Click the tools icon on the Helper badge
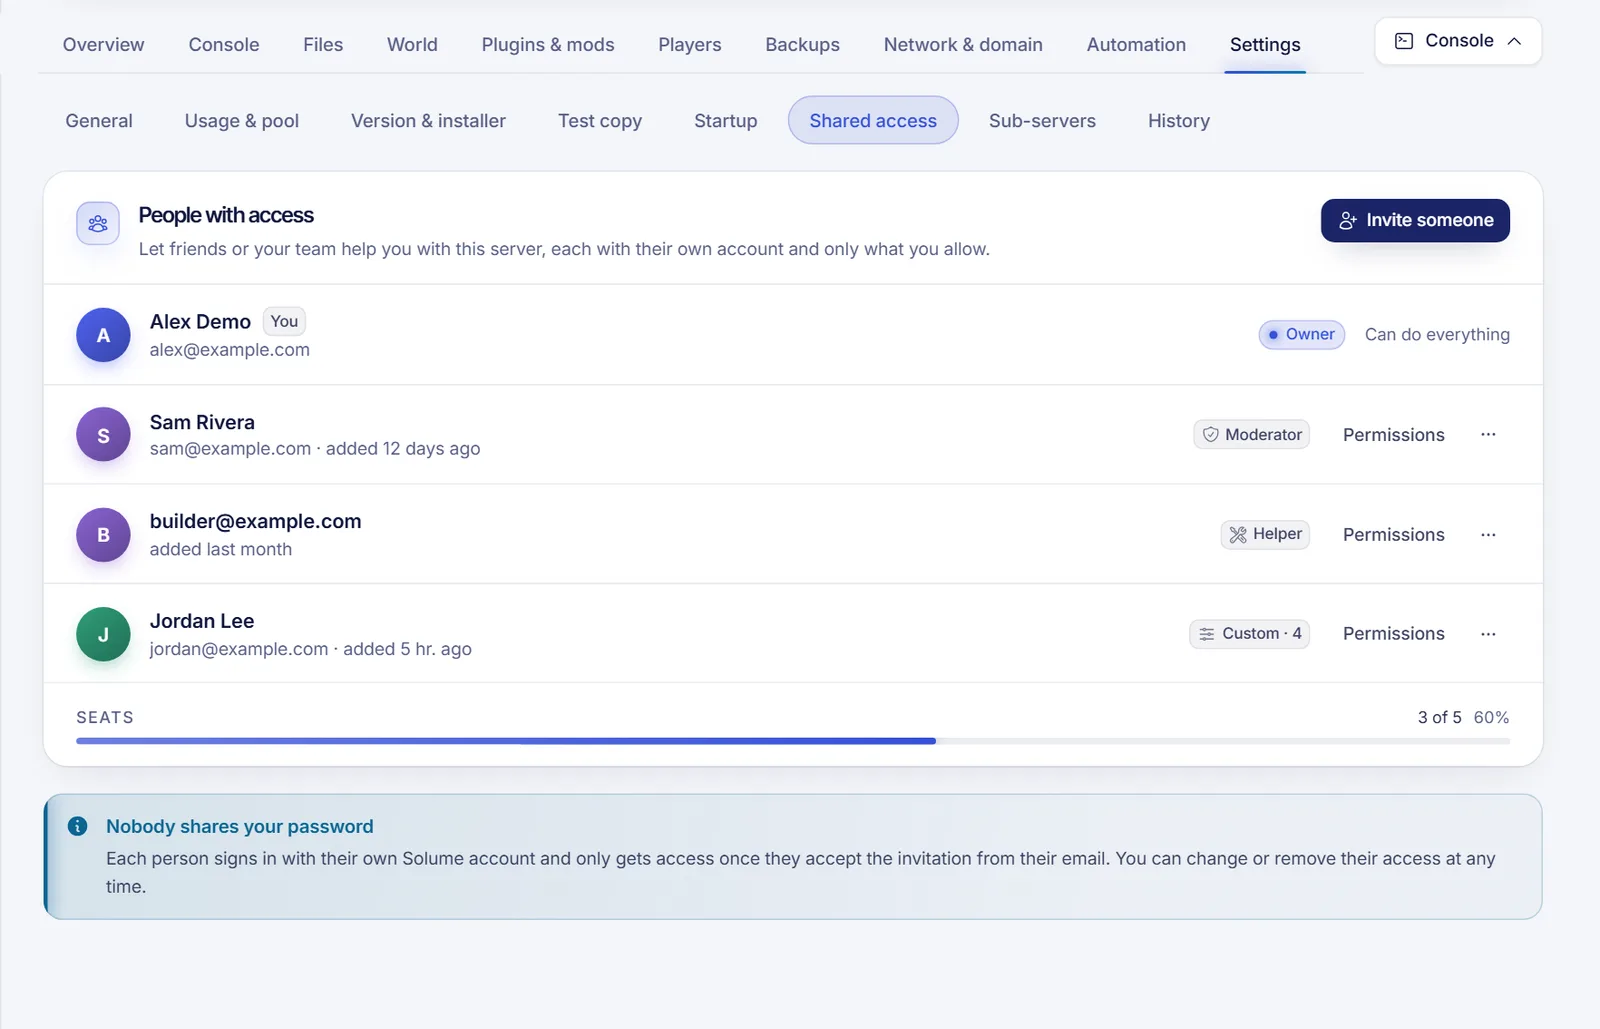Screen dimensions: 1600x1029 pyautogui.click(x=1238, y=535)
